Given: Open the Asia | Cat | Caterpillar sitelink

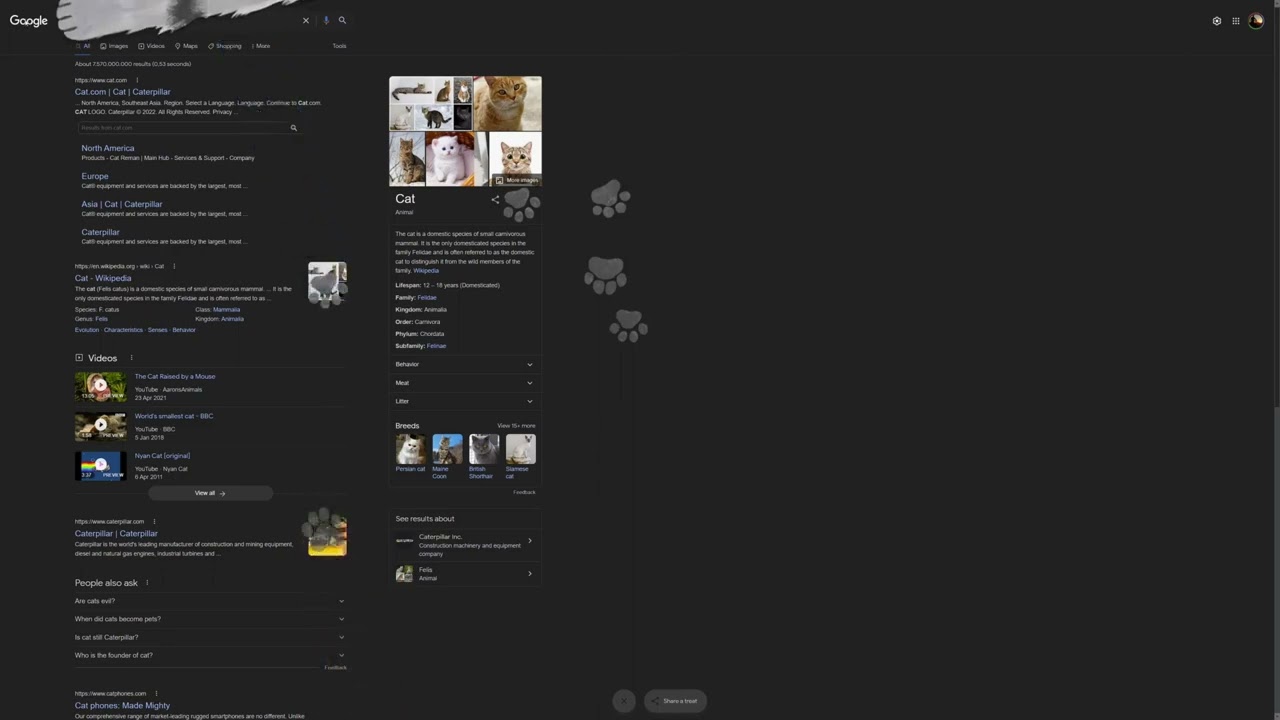Looking at the screenshot, I should click(122, 204).
